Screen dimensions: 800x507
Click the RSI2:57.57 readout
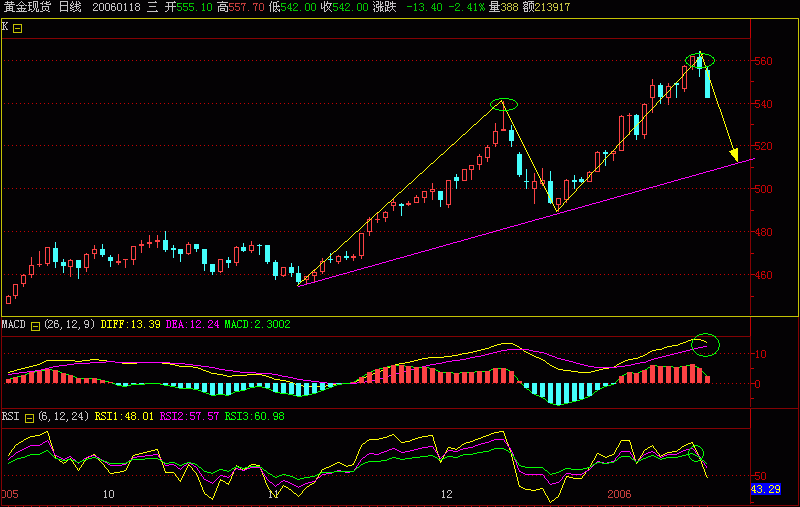189,417
